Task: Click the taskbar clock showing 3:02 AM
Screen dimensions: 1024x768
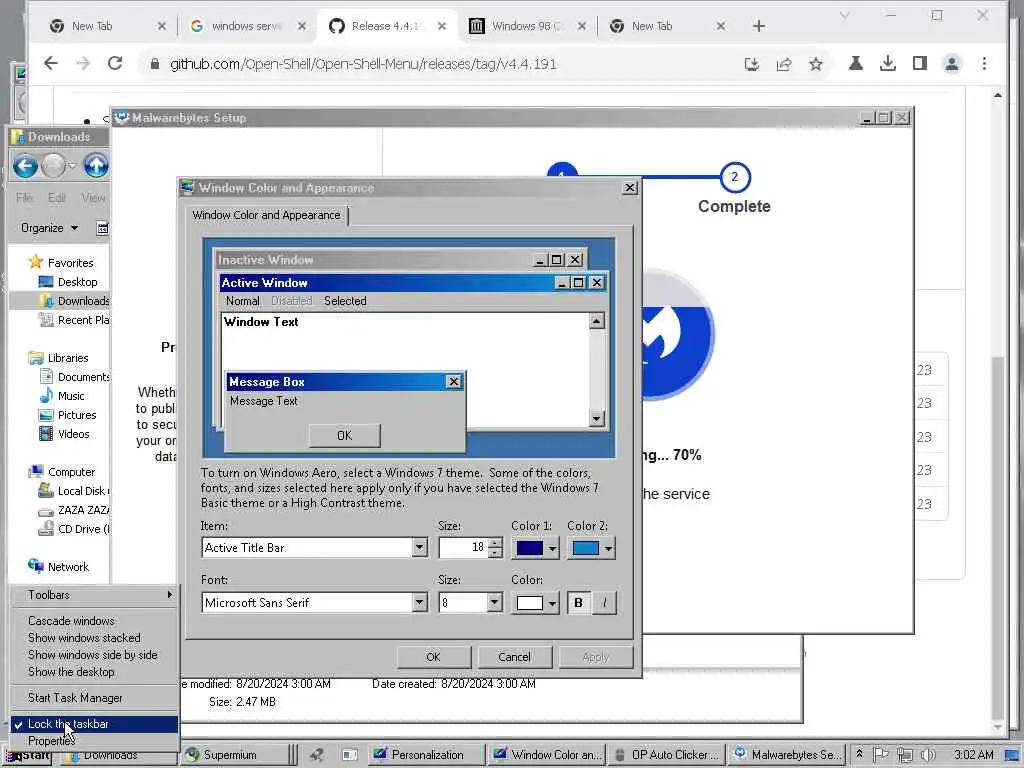Action: click(974, 755)
